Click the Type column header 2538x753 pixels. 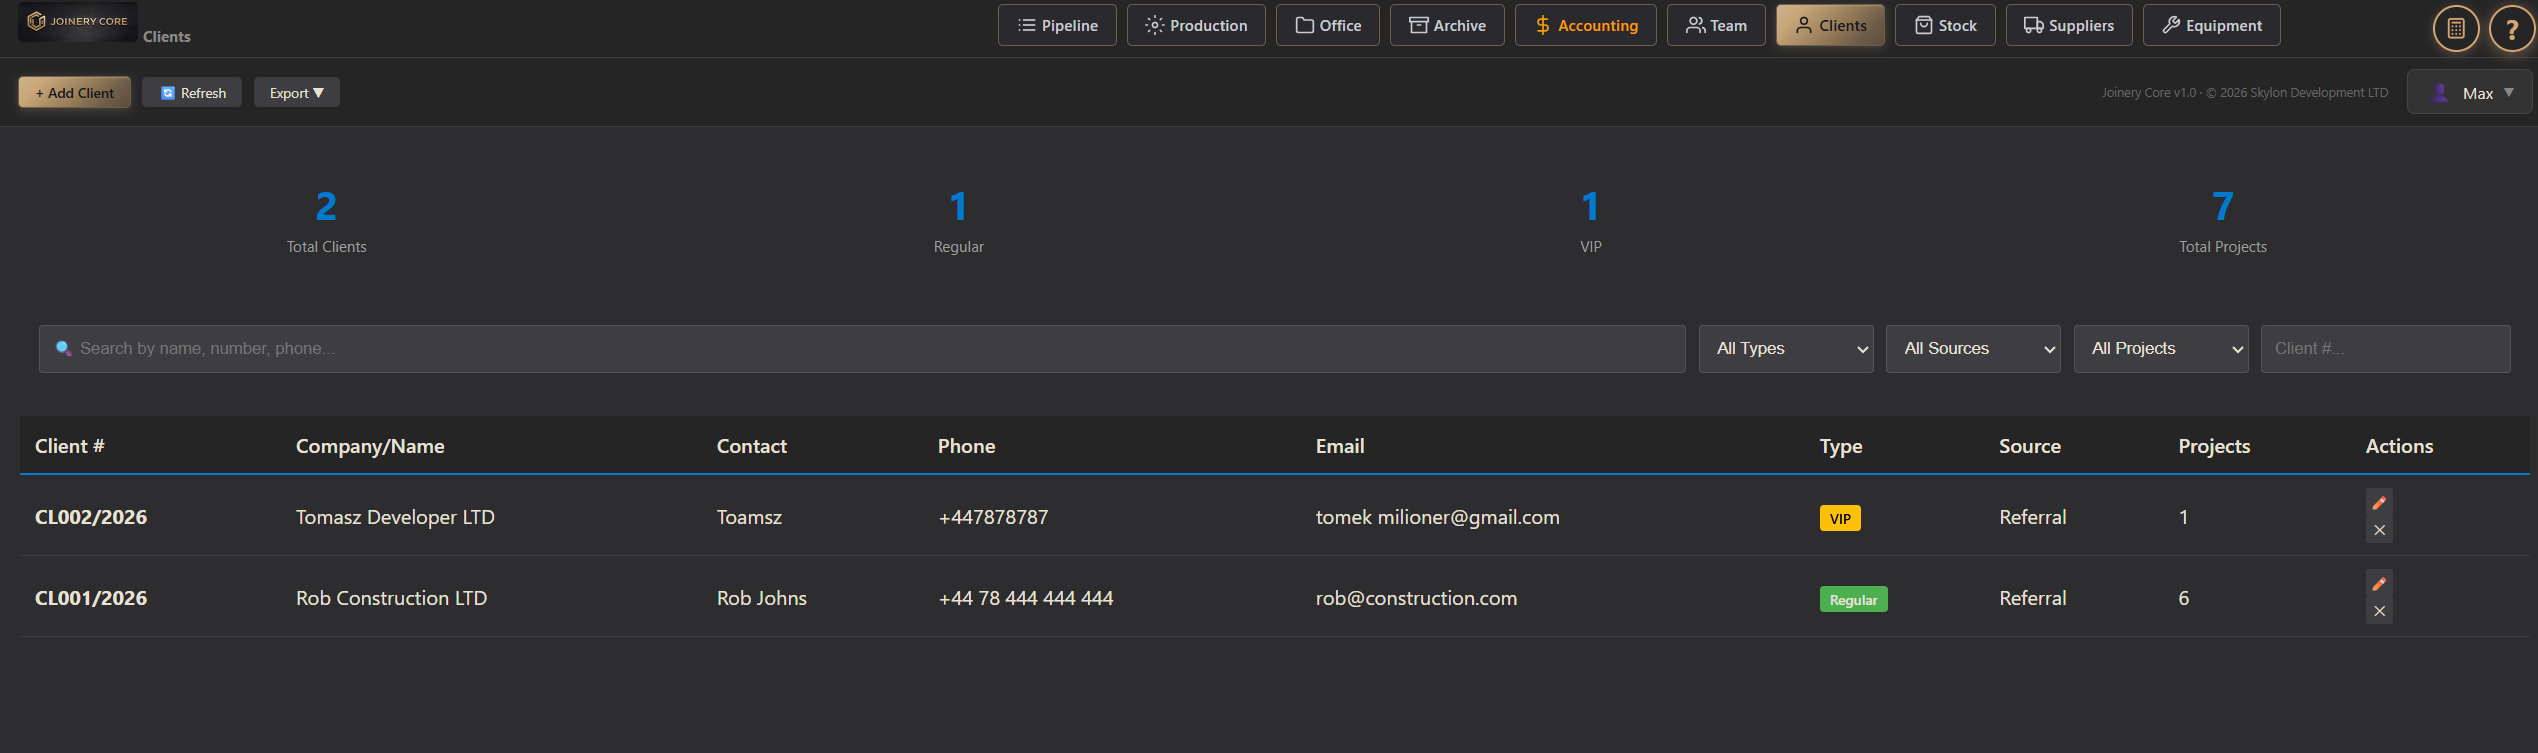pos(1841,446)
